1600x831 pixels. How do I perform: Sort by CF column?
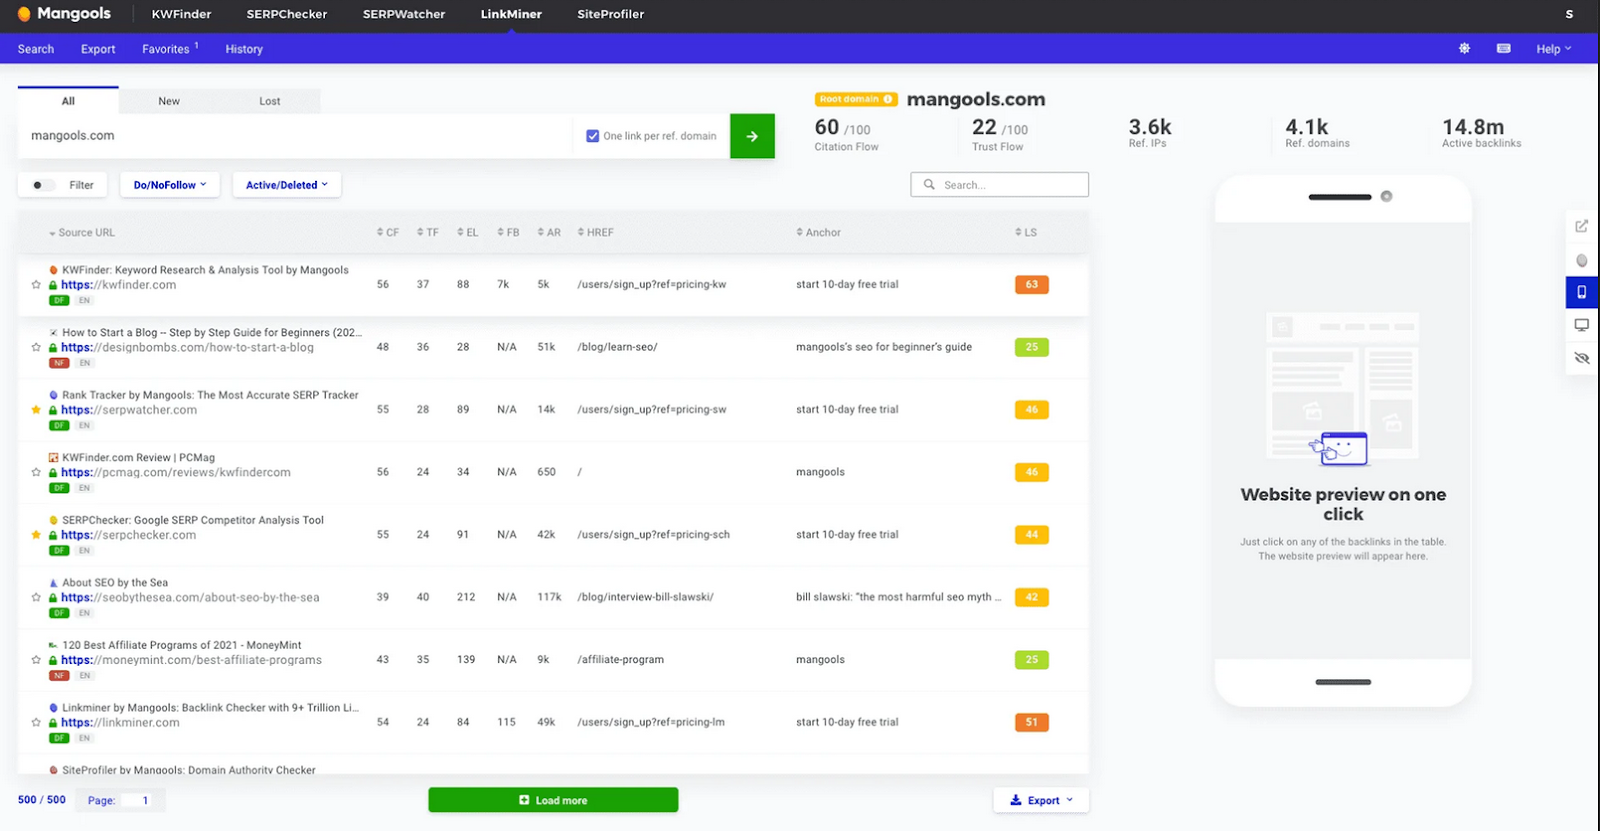coord(388,232)
